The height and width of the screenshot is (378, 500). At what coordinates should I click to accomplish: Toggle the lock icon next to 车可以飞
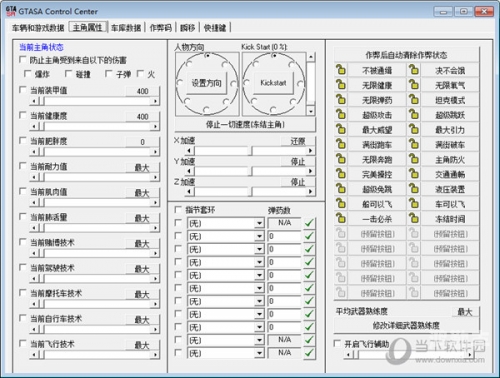tap(414, 204)
